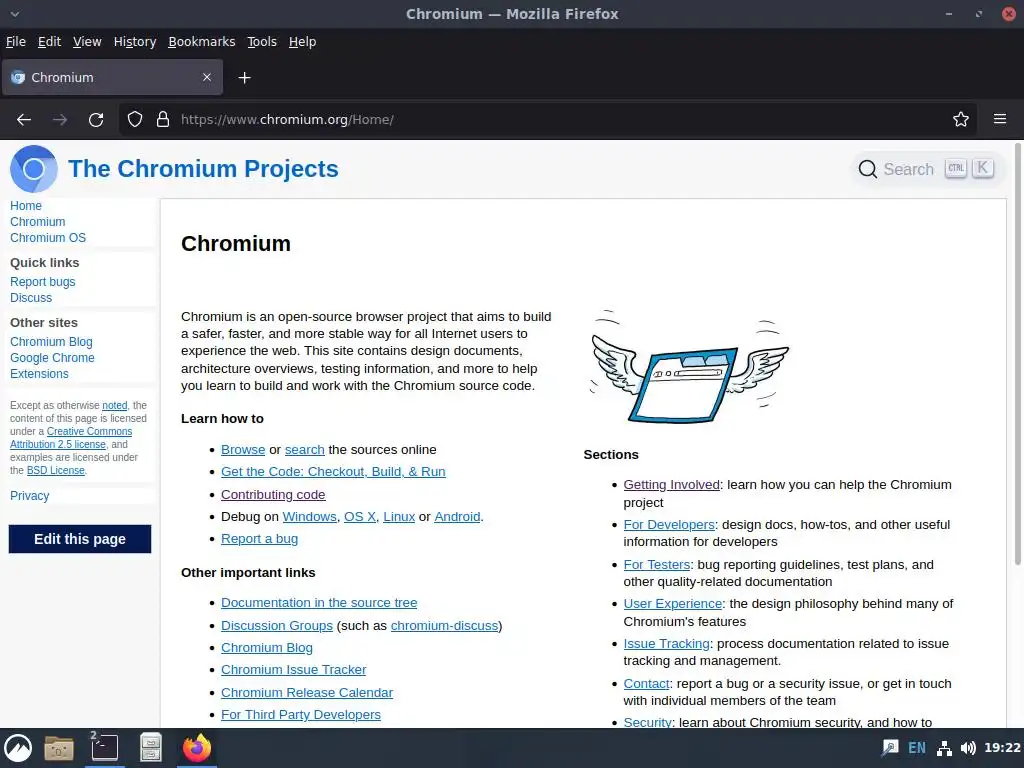The image size is (1024, 768).
Task: Open the system application menu launcher
Action: tap(18, 748)
